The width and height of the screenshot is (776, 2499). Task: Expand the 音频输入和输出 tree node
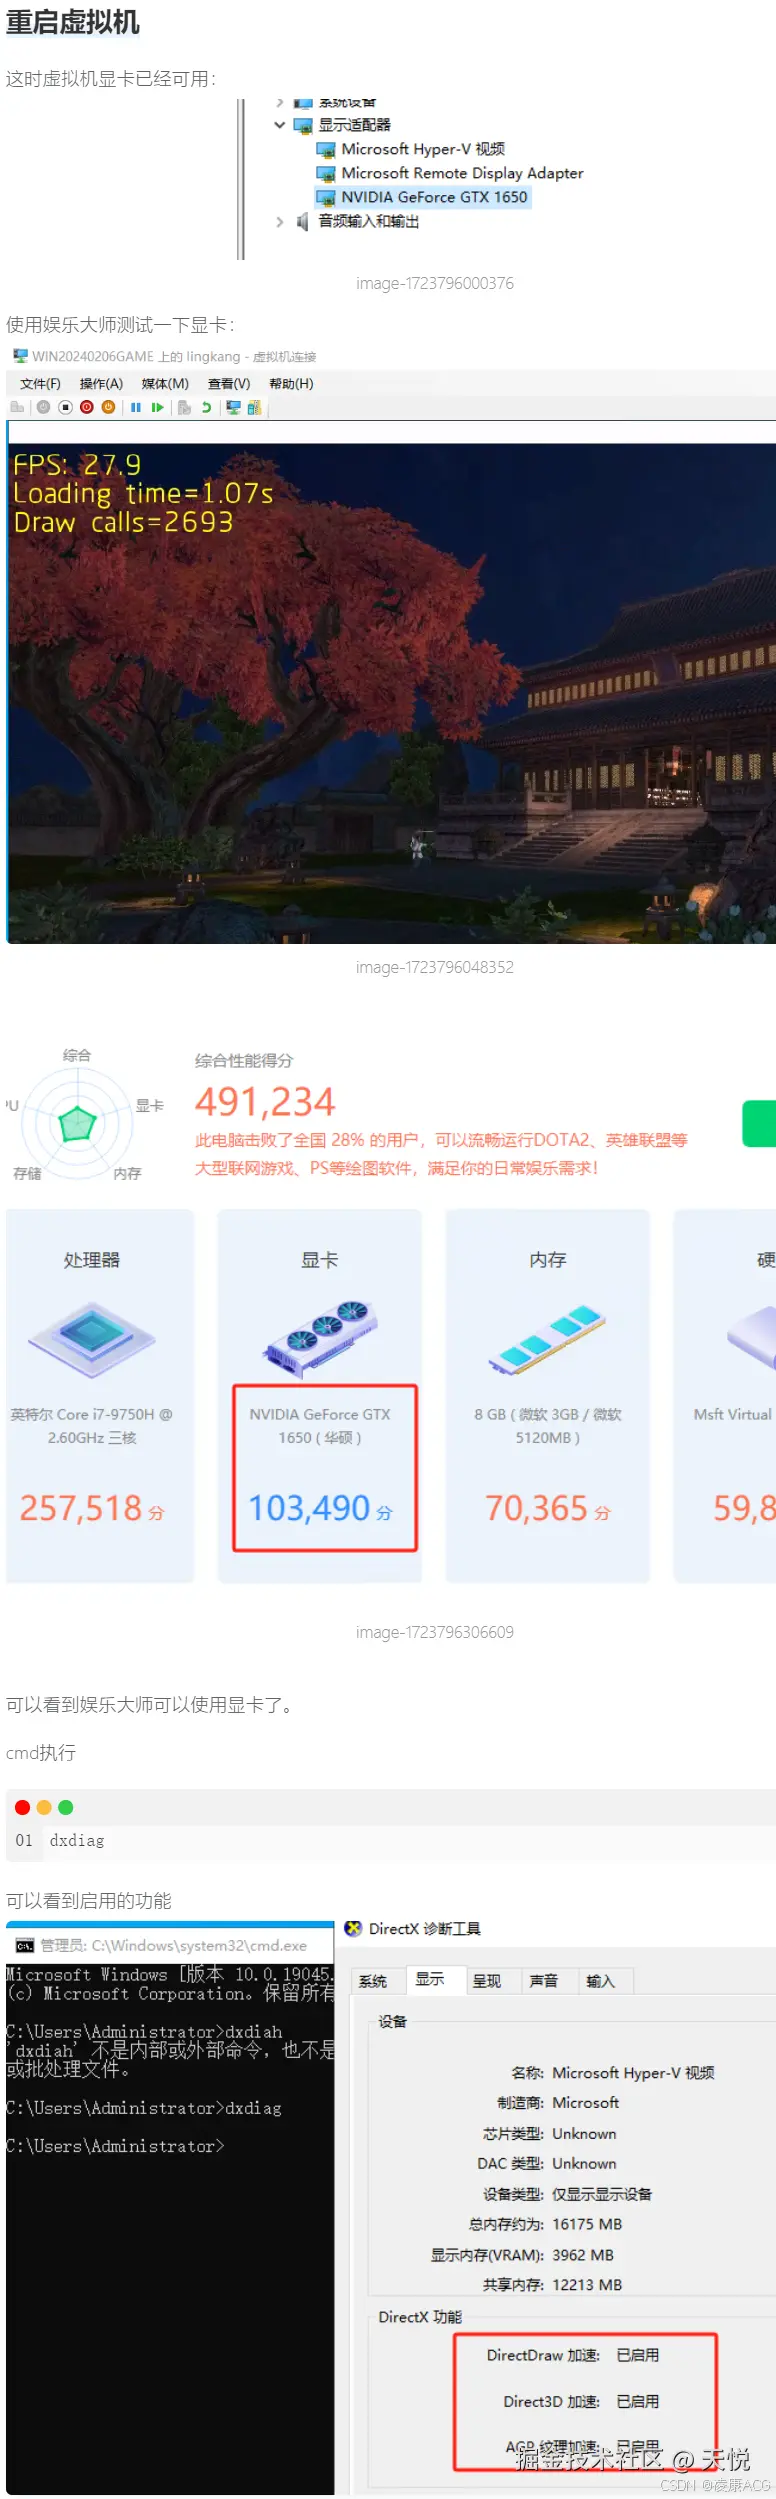click(x=280, y=222)
